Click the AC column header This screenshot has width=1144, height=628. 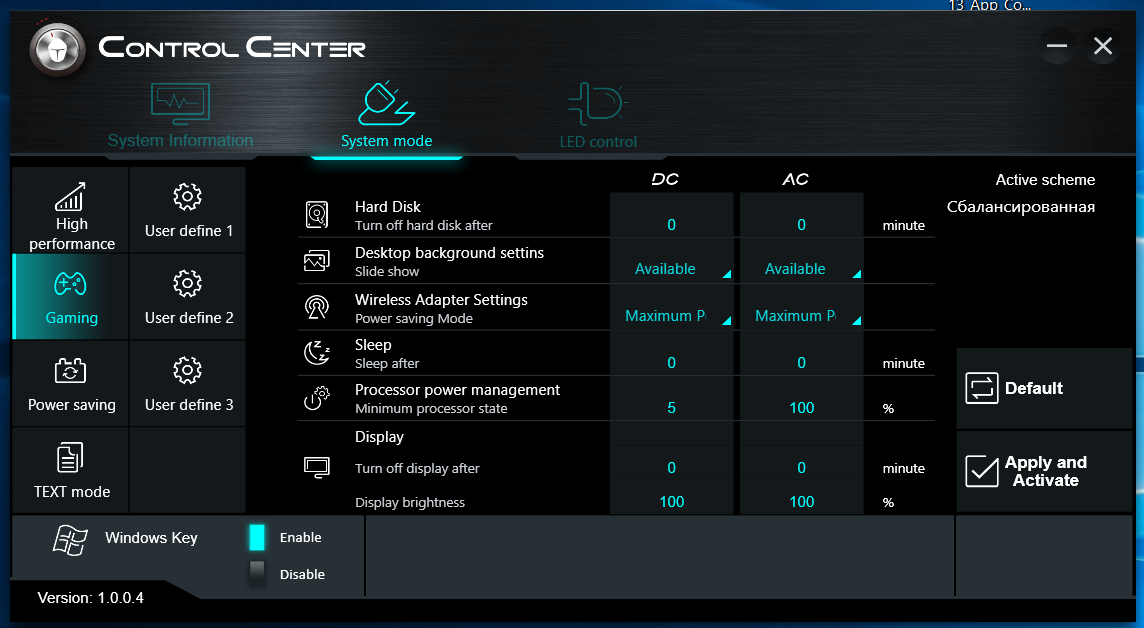(795, 179)
